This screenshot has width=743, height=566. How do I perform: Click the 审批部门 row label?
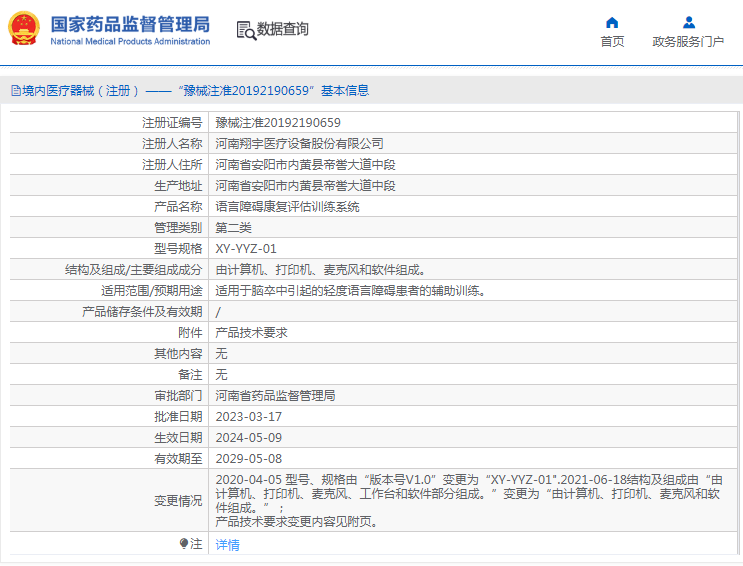(178, 396)
